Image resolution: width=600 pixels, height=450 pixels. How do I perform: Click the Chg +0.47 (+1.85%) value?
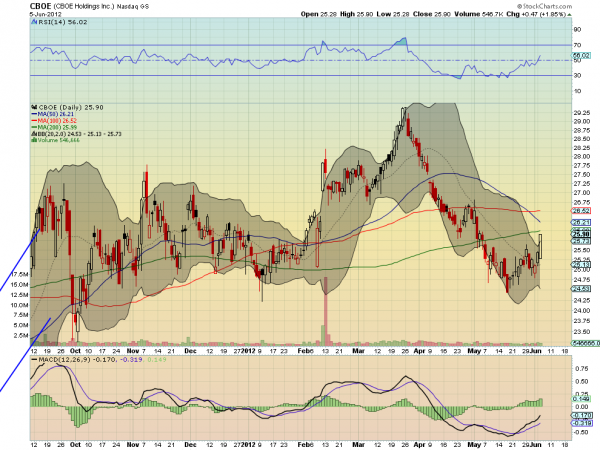click(x=536, y=14)
